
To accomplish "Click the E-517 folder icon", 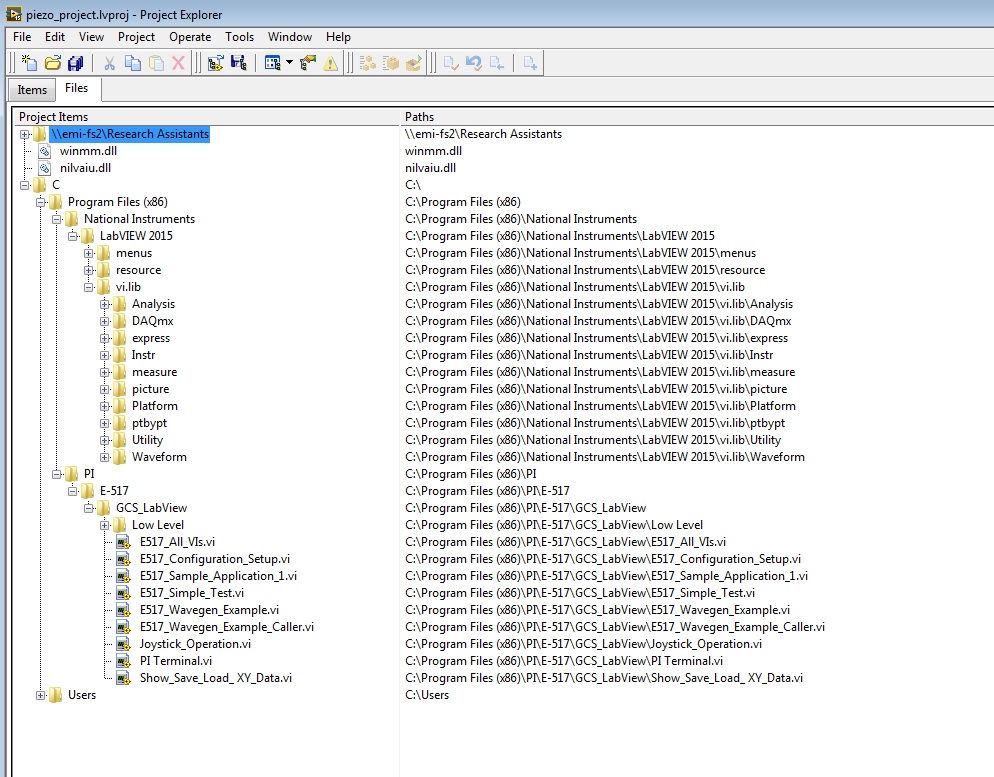I will (x=87, y=491).
